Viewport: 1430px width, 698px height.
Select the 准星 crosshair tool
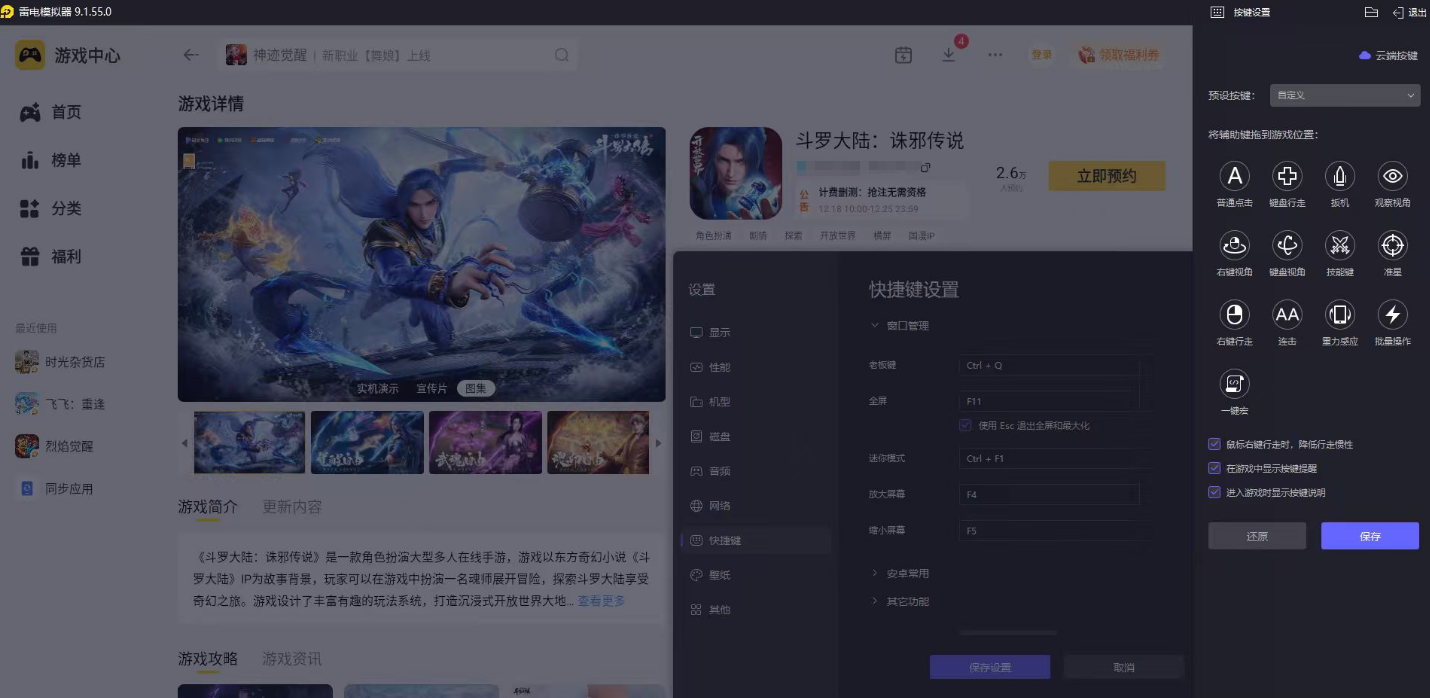1393,245
